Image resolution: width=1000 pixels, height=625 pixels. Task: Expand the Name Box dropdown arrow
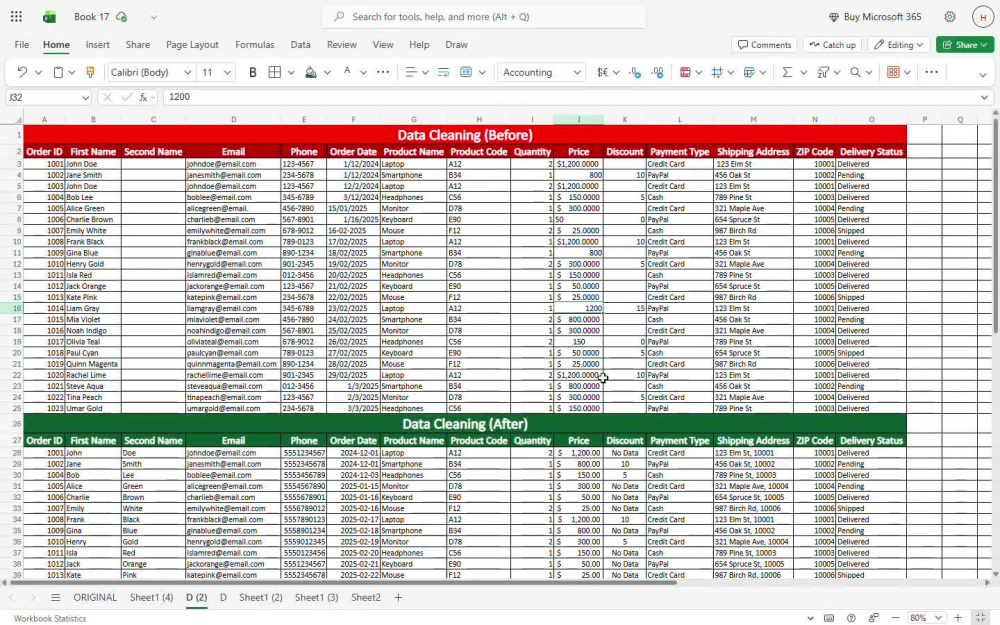point(85,98)
